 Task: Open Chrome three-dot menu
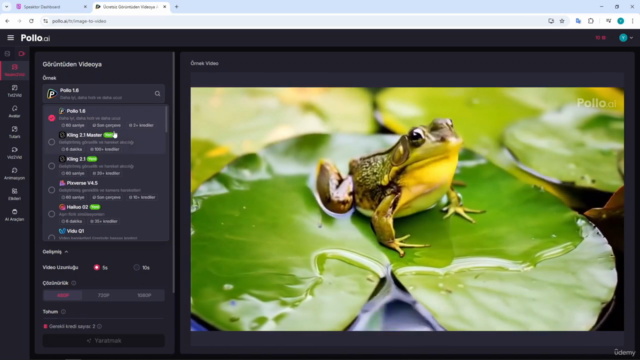(x=632, y=21)
